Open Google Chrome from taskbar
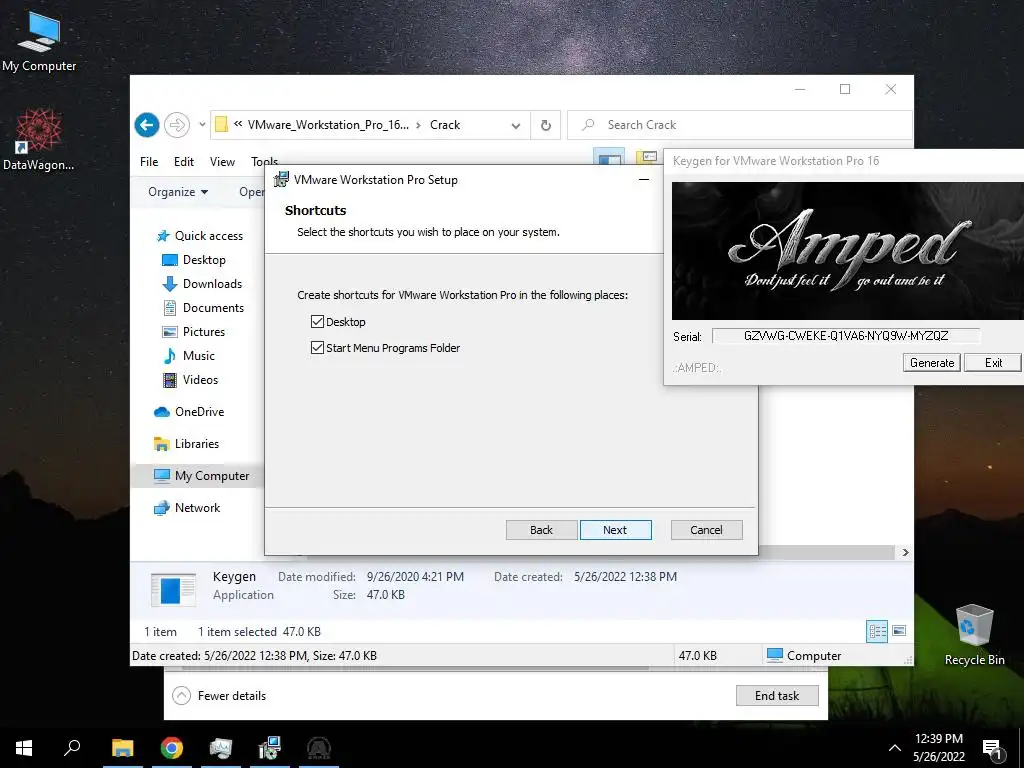This screenshot has width=1024, height=768. click(172, 748)
